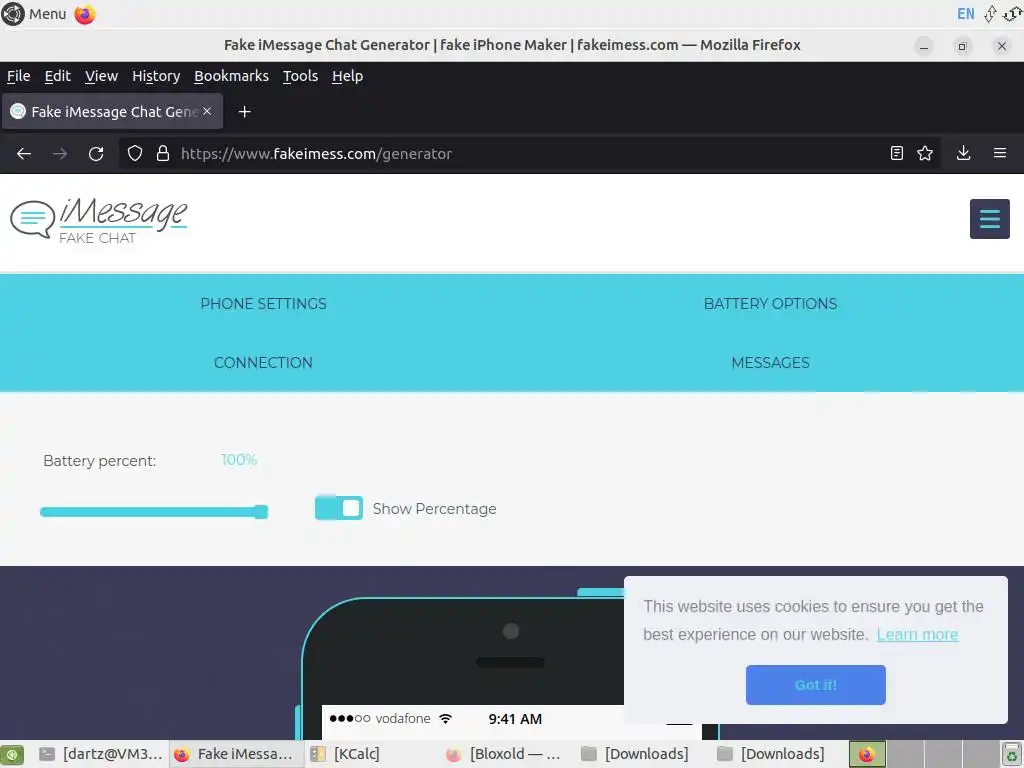Click the EN keyboard layout indicator
The image size is (1024, 768).
[x=965, y=14]
